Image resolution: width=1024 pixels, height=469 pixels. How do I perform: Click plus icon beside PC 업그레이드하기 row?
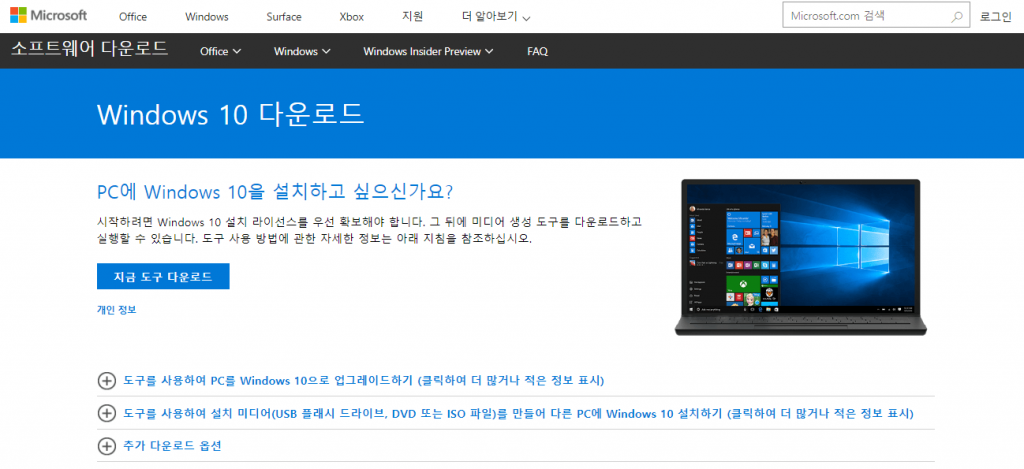click(106, 381)
